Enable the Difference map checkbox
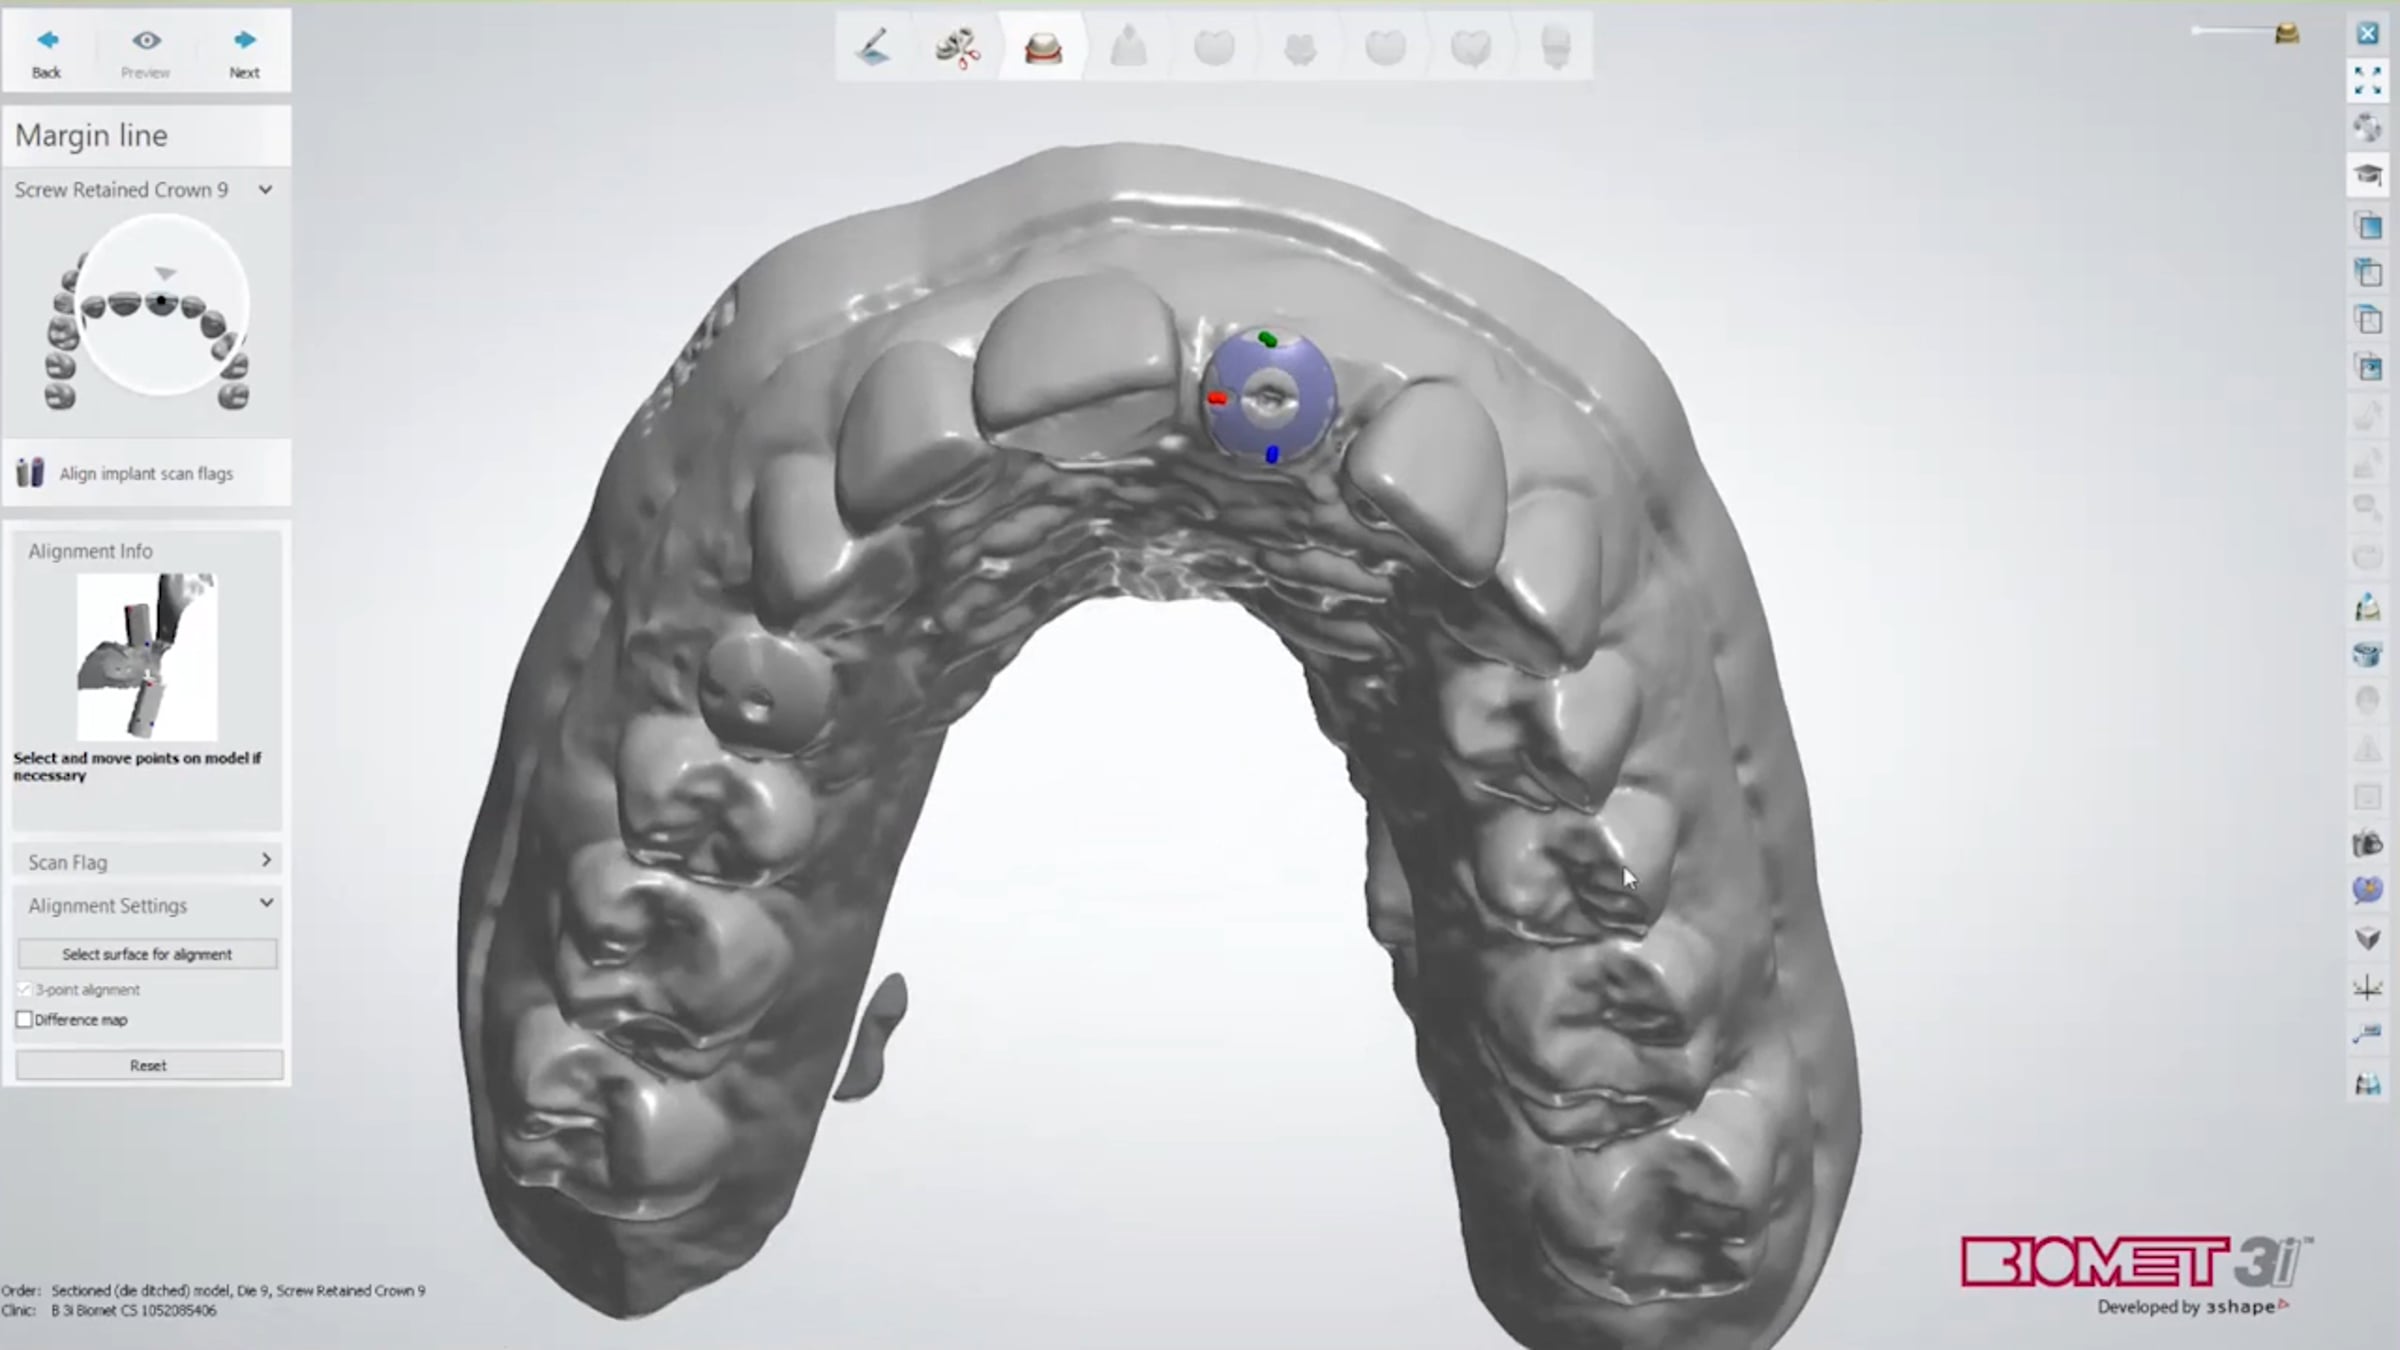2400x1350 pixels. [x=25, y=1020]
